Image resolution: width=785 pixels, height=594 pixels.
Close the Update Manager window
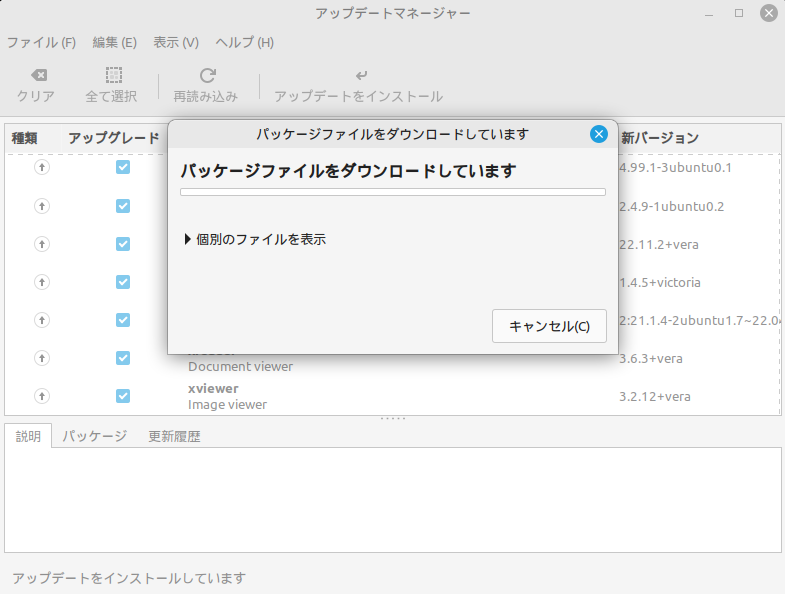pyautogui.click(x=768, y=14)
